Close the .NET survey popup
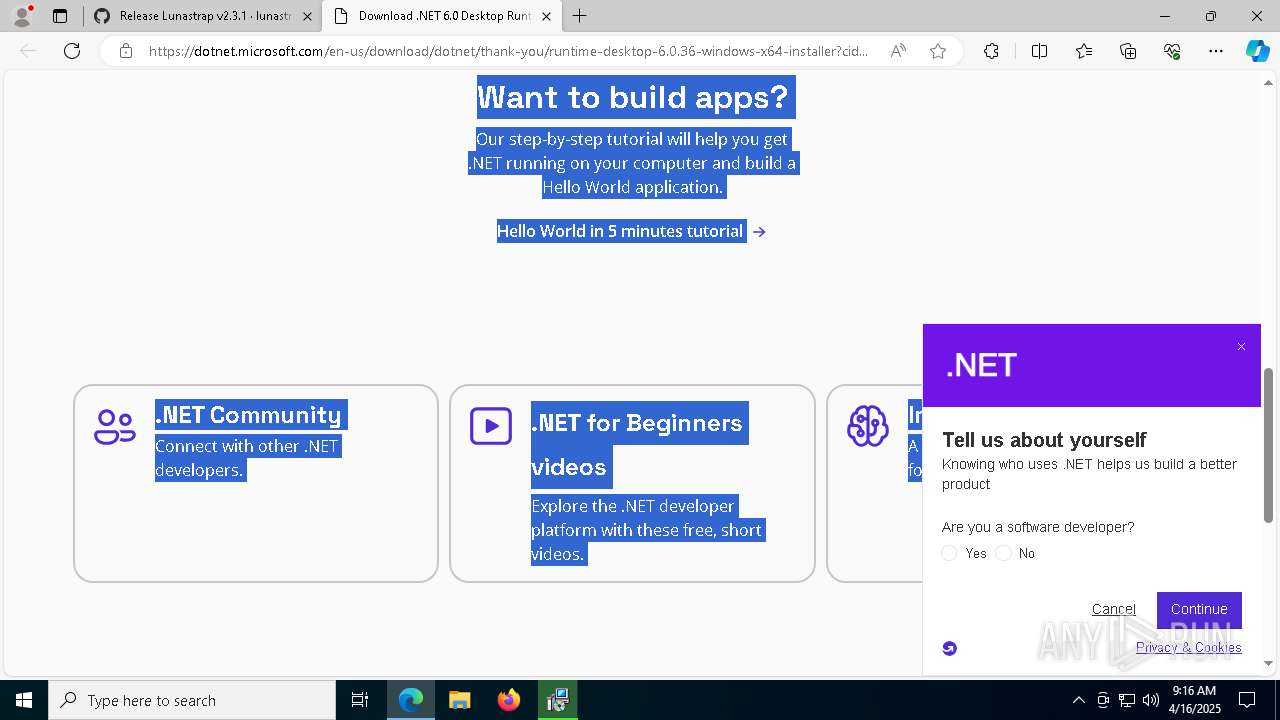This screenshot has width=1280, height=720. coord(1241,347)
